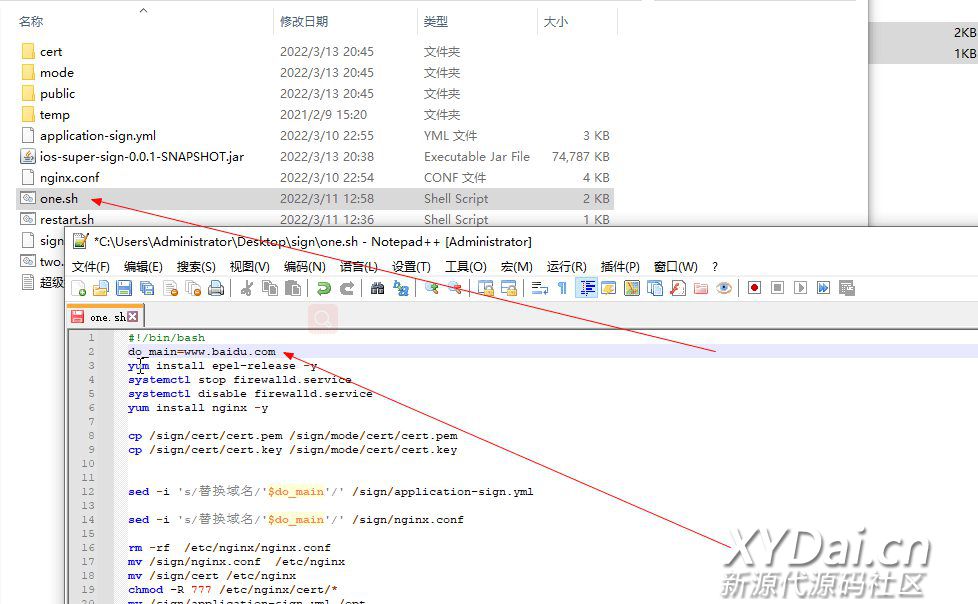This screenshot has width=978, height=604.
Task: Click the Cut scissors icon
Action: (x=246, y=288)
